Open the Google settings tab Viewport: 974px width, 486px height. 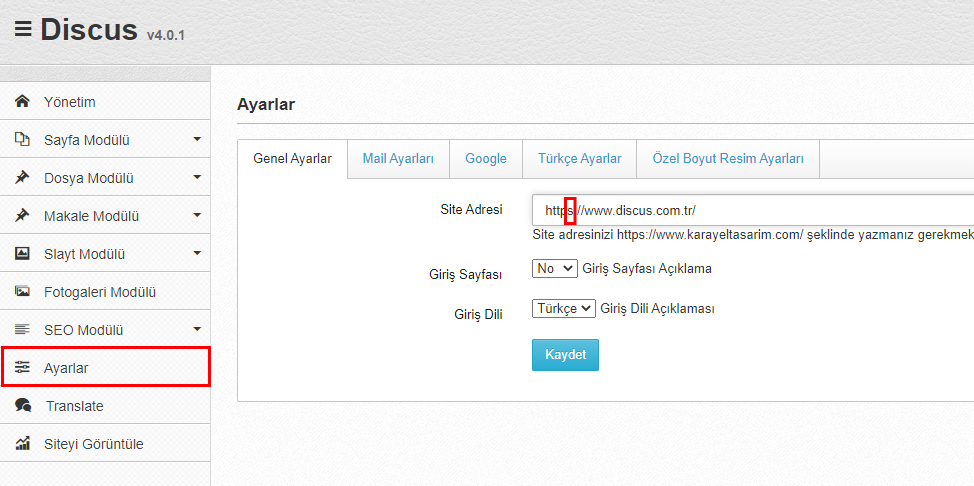tap(486, 159)
